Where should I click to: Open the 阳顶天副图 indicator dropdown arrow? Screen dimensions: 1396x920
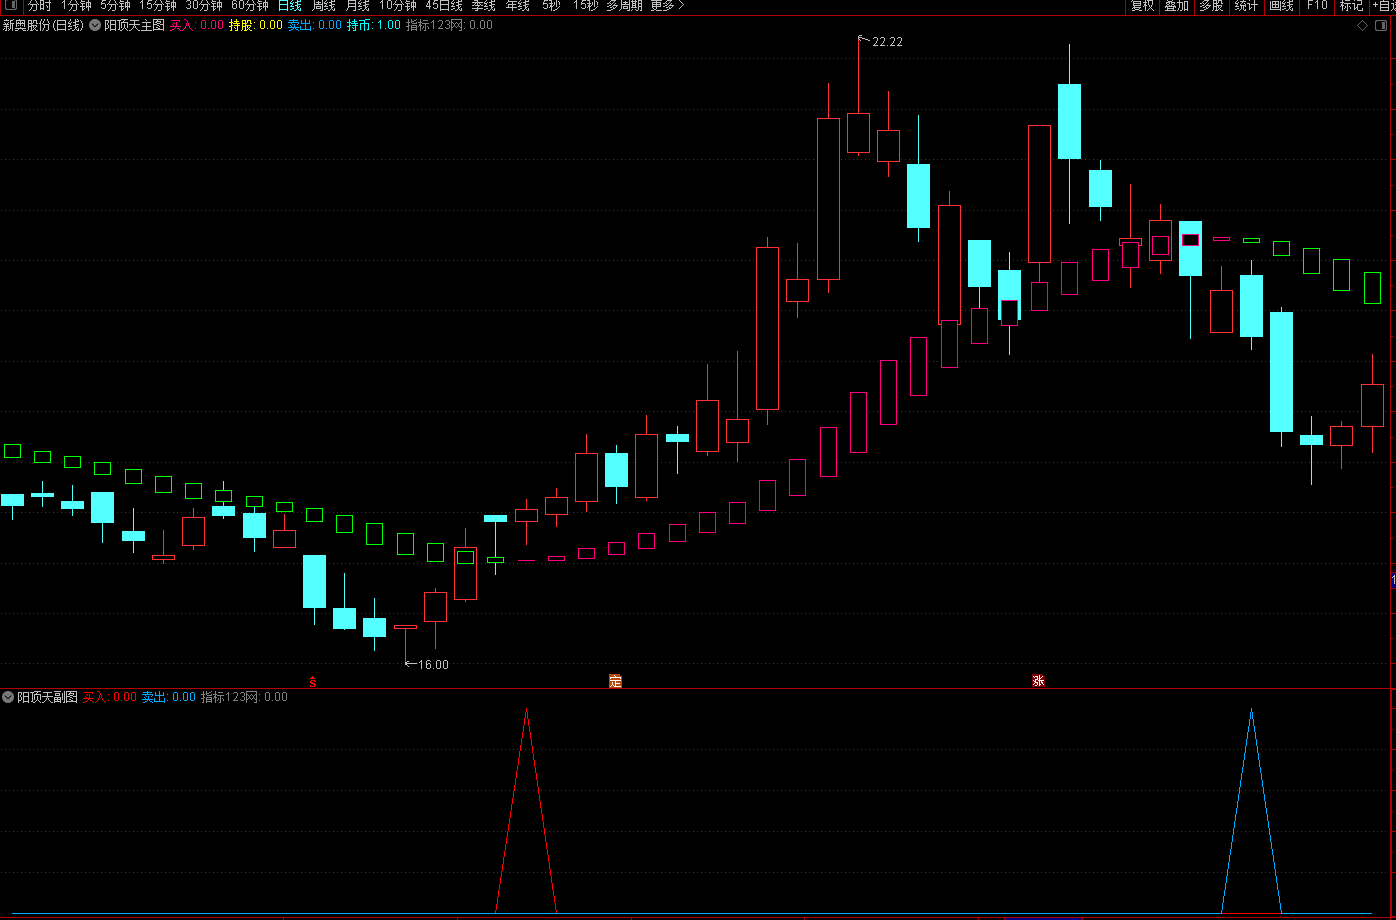point(8,697)
